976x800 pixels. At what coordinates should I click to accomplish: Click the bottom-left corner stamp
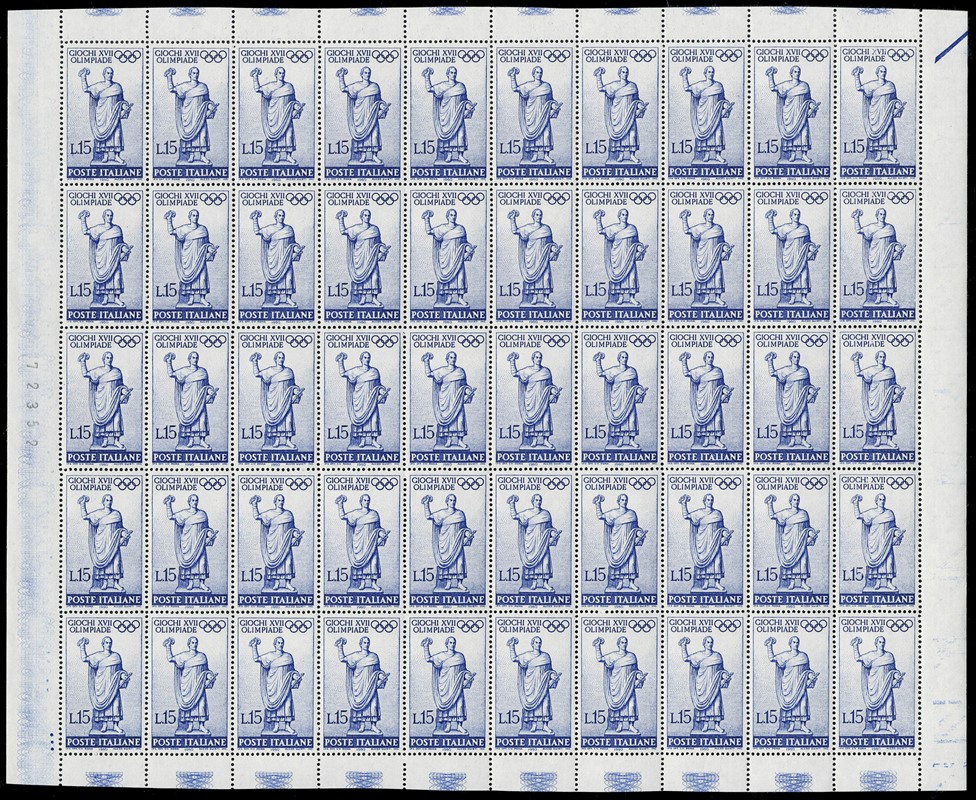coord(104,683)
